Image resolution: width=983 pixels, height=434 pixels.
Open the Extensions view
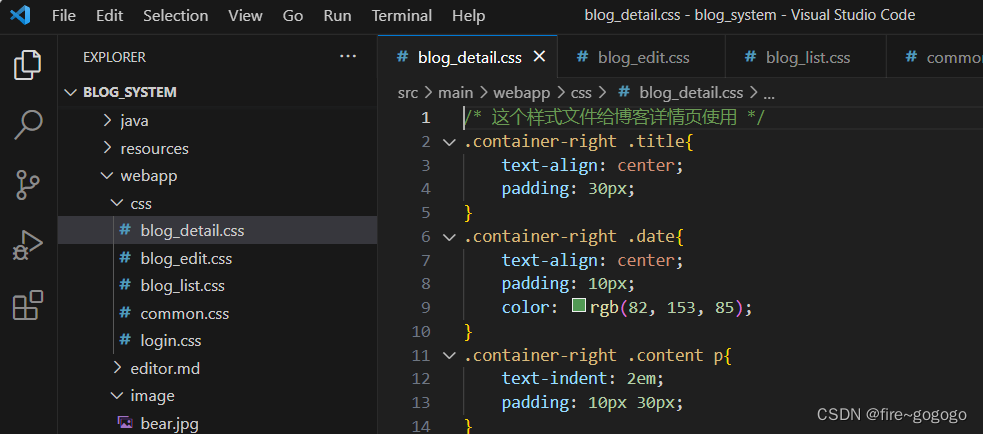[28, 305]
